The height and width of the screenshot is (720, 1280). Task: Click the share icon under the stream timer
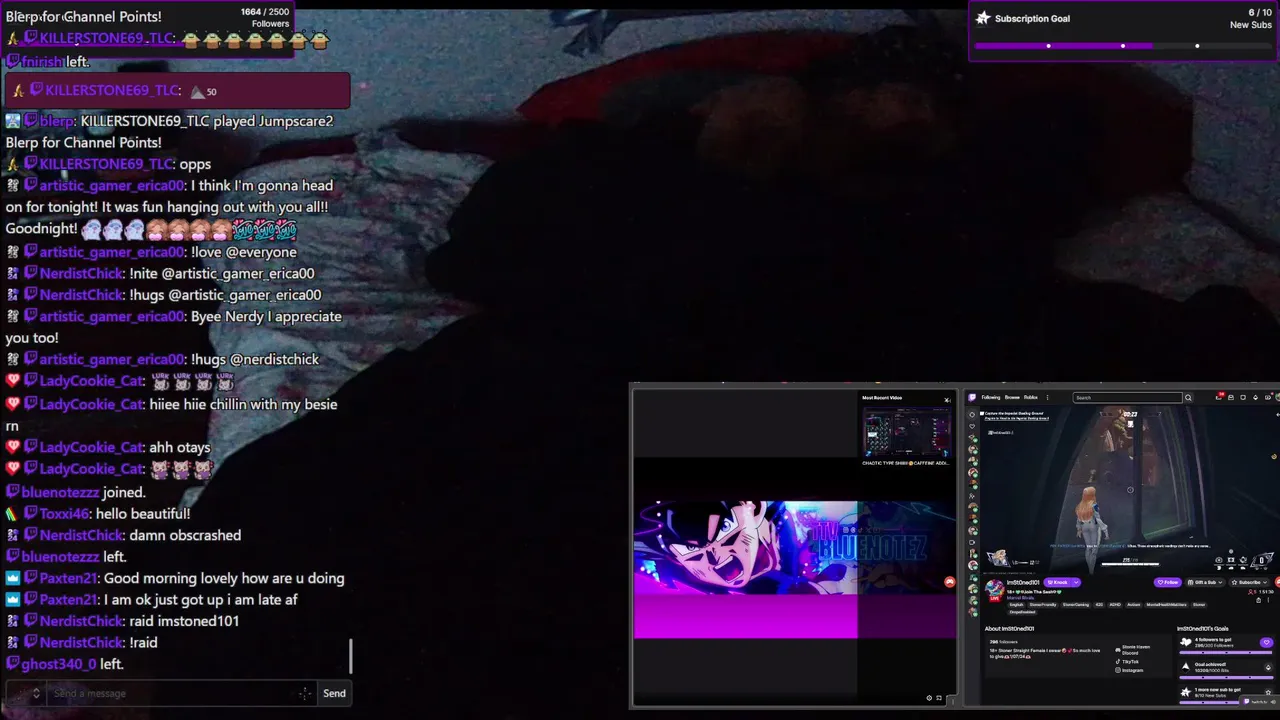coord(1258,600)
